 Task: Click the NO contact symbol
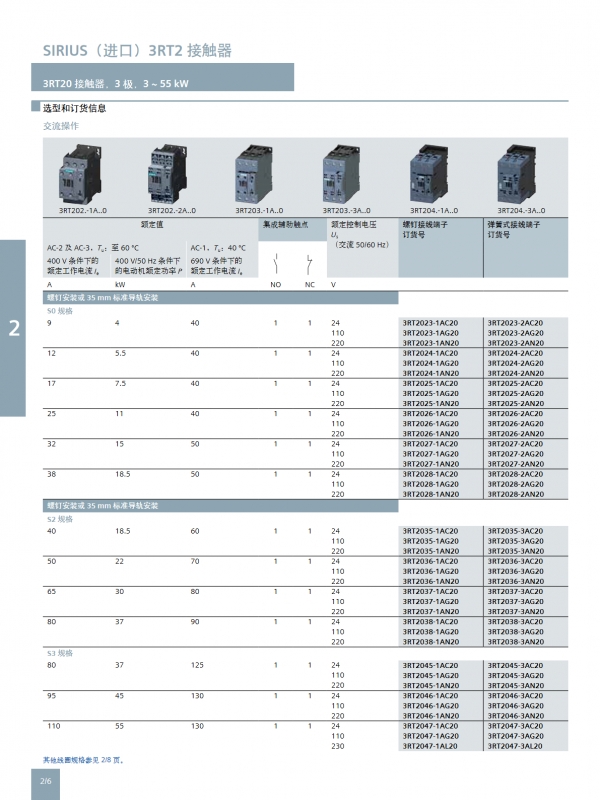click(276, 264)
